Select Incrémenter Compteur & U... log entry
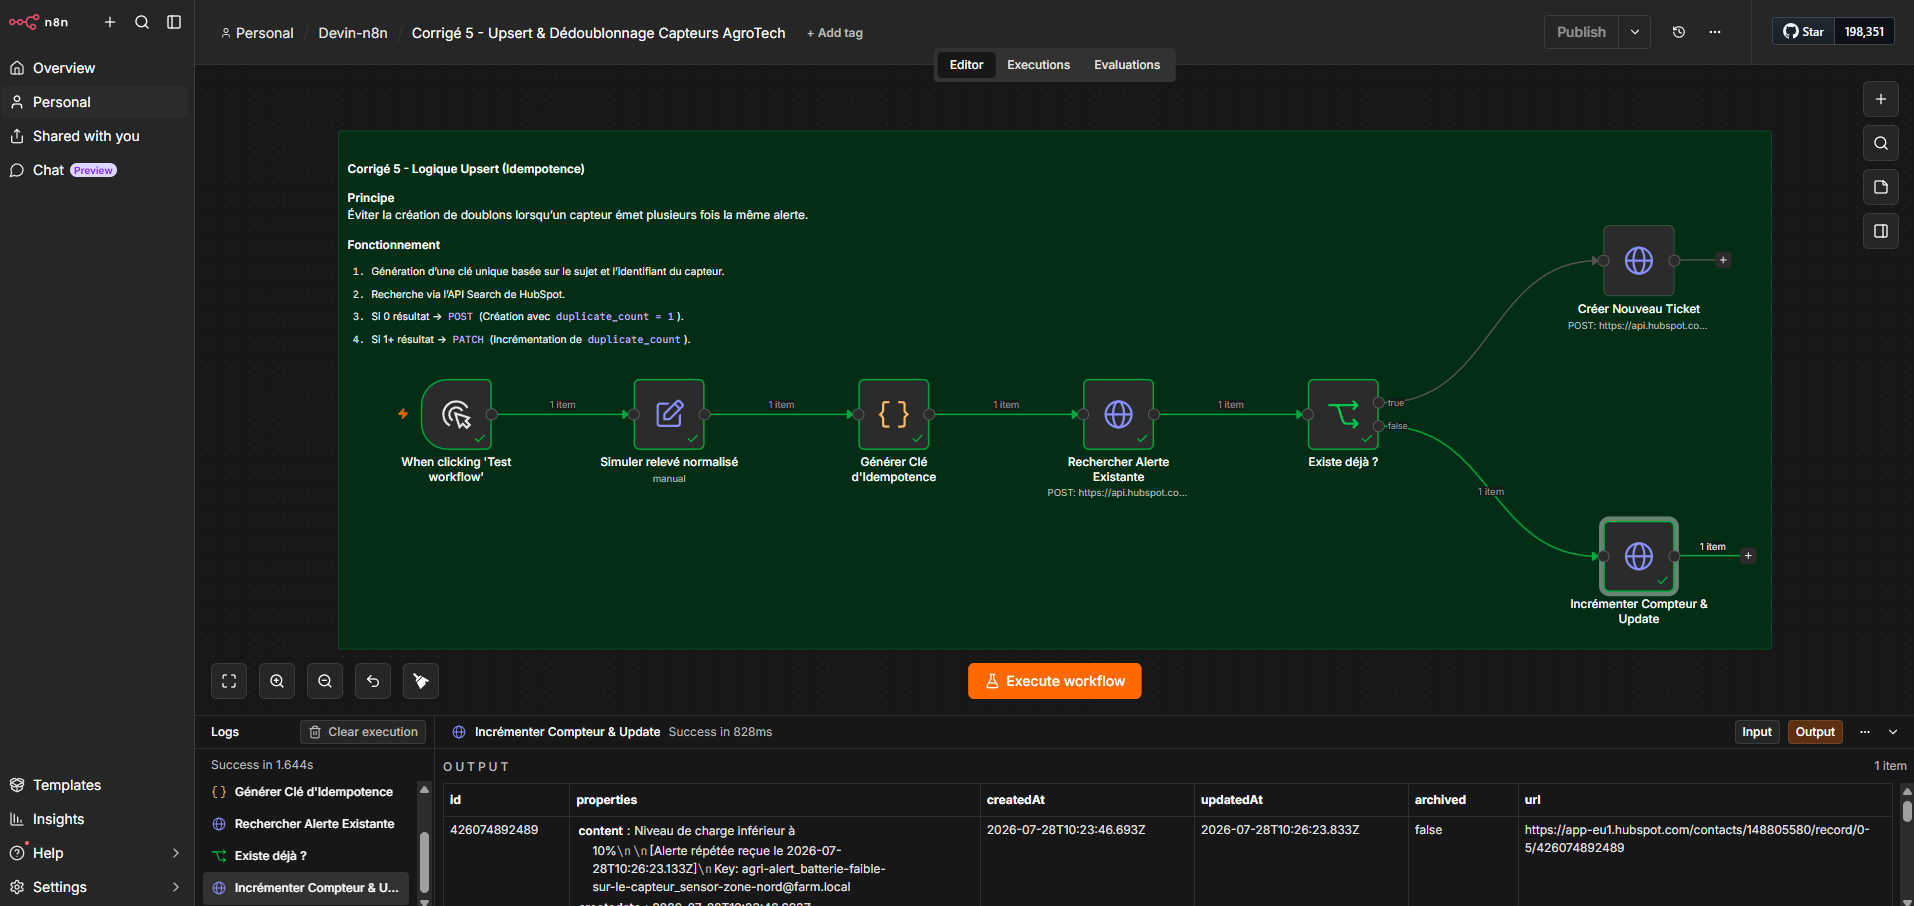 [x=306, y=888]
